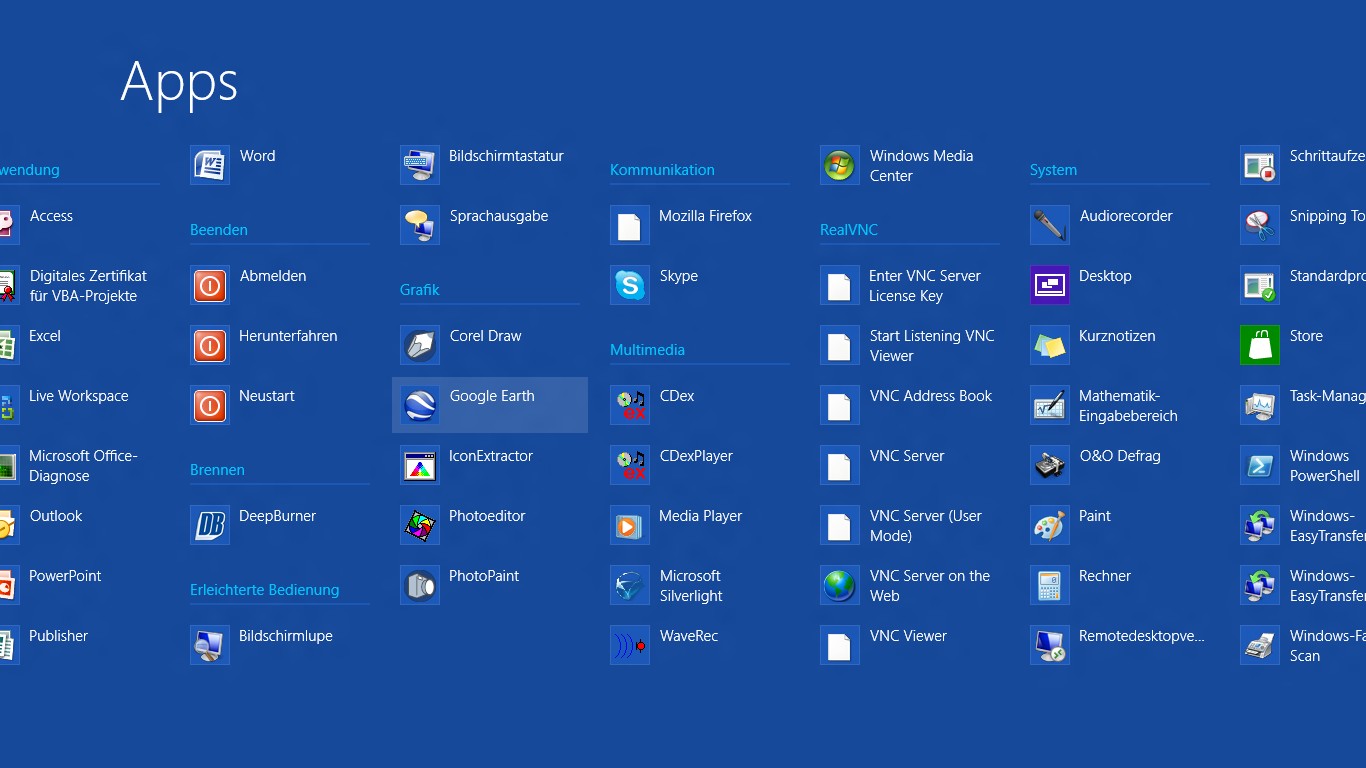
Task: Click the Audiorecorder microphone icon
Action: [1050, 225]
